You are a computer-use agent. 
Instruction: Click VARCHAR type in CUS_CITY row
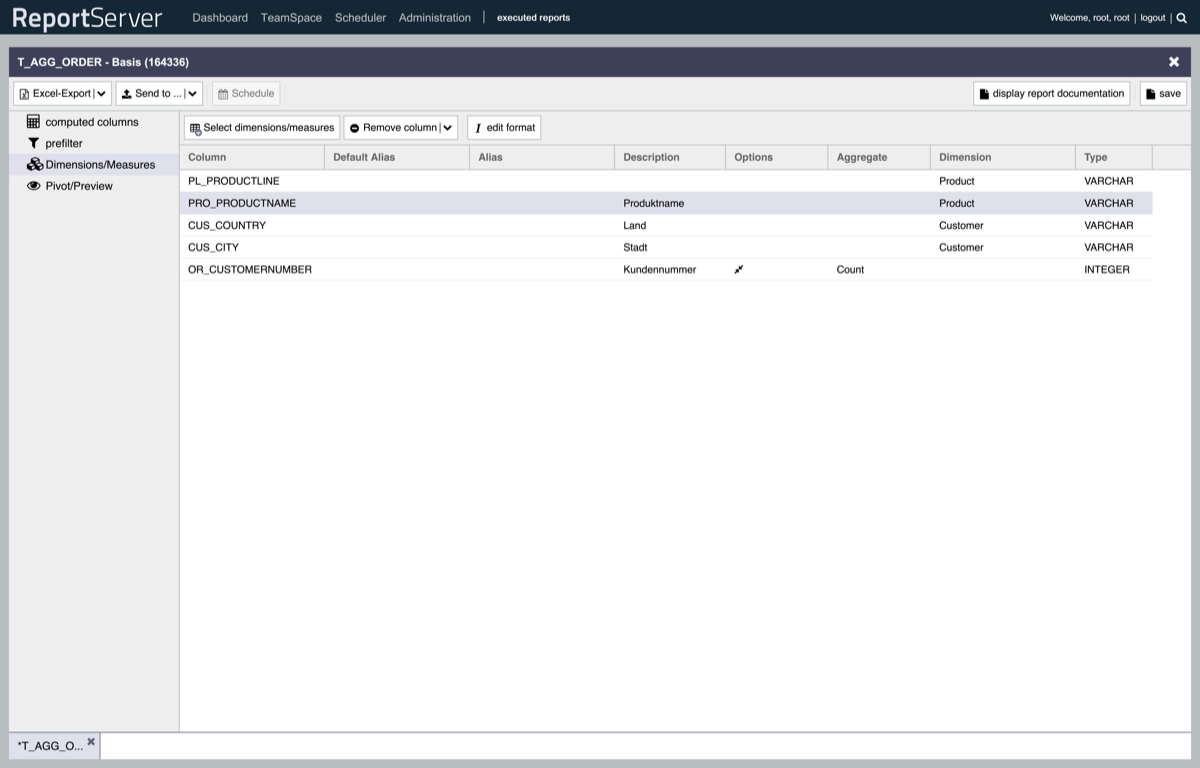[1109, 247]
